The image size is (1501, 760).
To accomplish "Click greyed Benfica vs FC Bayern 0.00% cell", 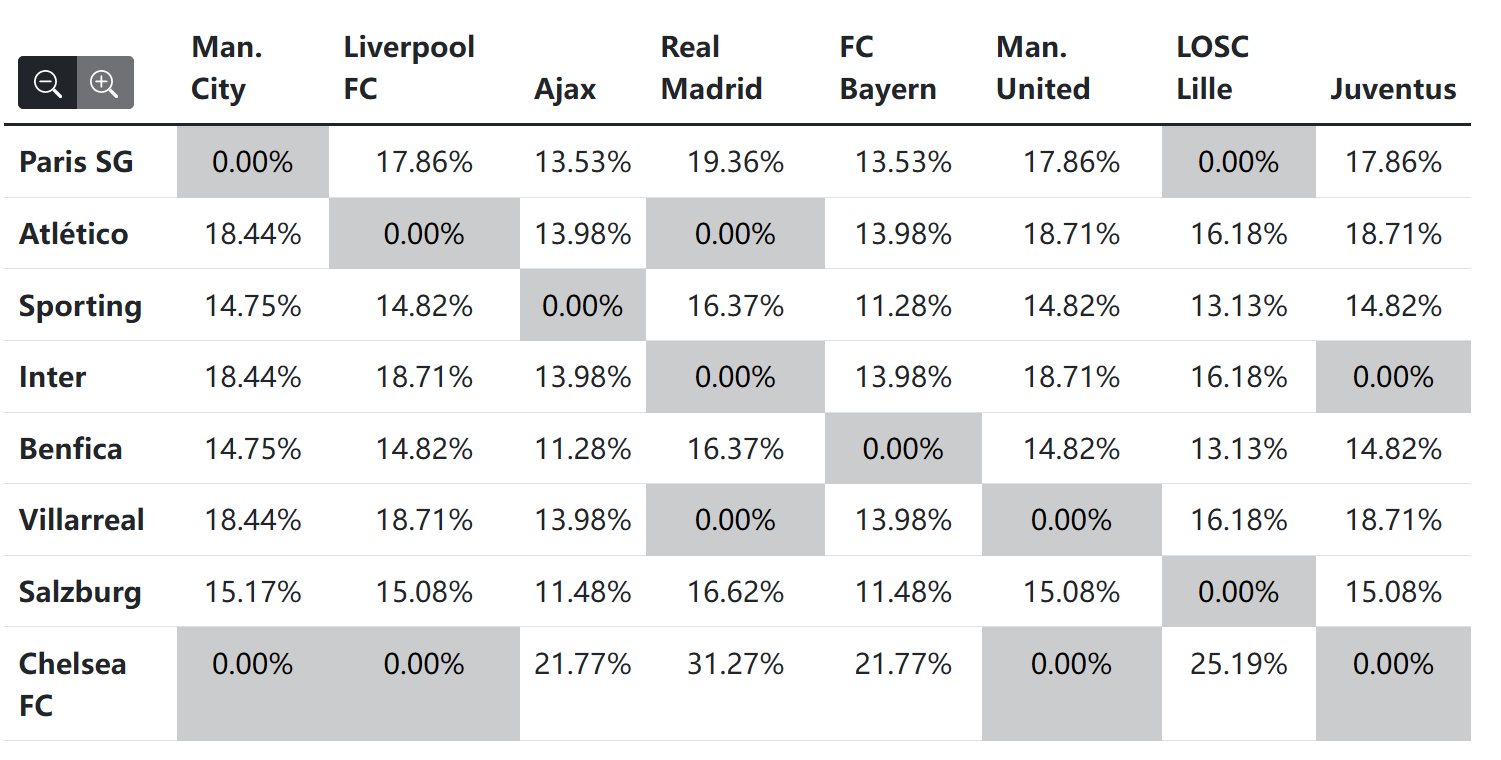I will click(x=903, y=449).
